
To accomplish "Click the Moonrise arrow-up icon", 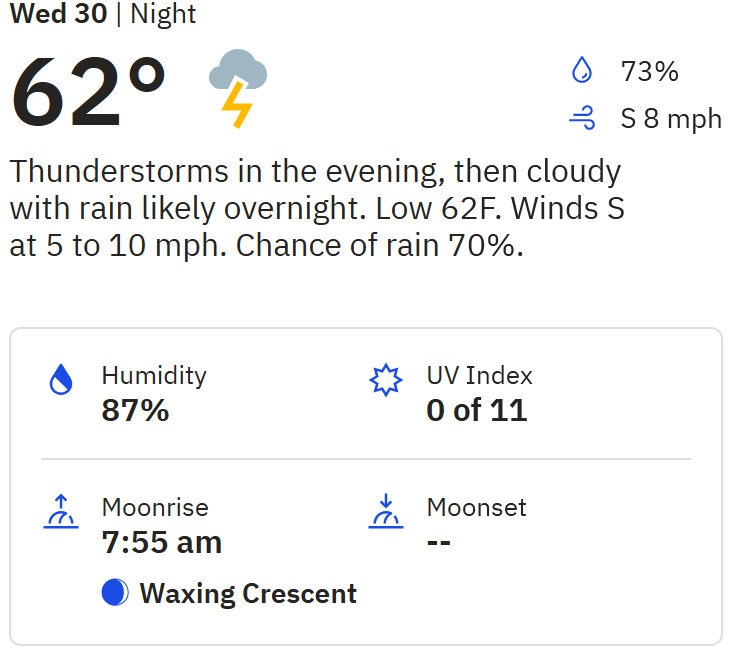I will (x=61, y=511).
